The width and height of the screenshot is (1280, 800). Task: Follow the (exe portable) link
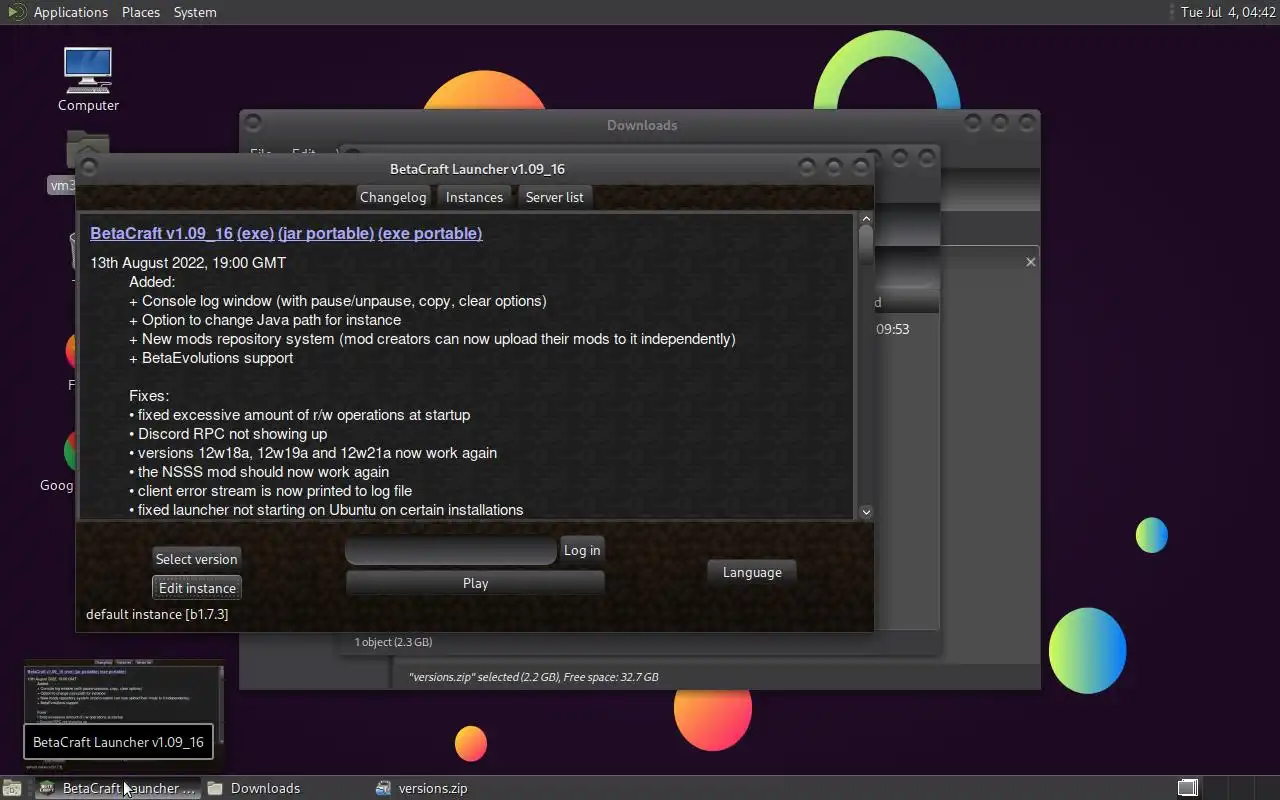tap(430, 233)
